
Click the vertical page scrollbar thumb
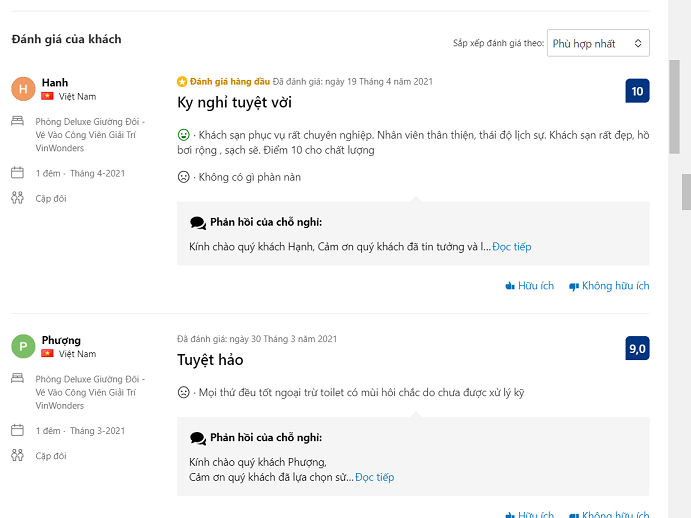pyautogui.click(x=674, y=107)
